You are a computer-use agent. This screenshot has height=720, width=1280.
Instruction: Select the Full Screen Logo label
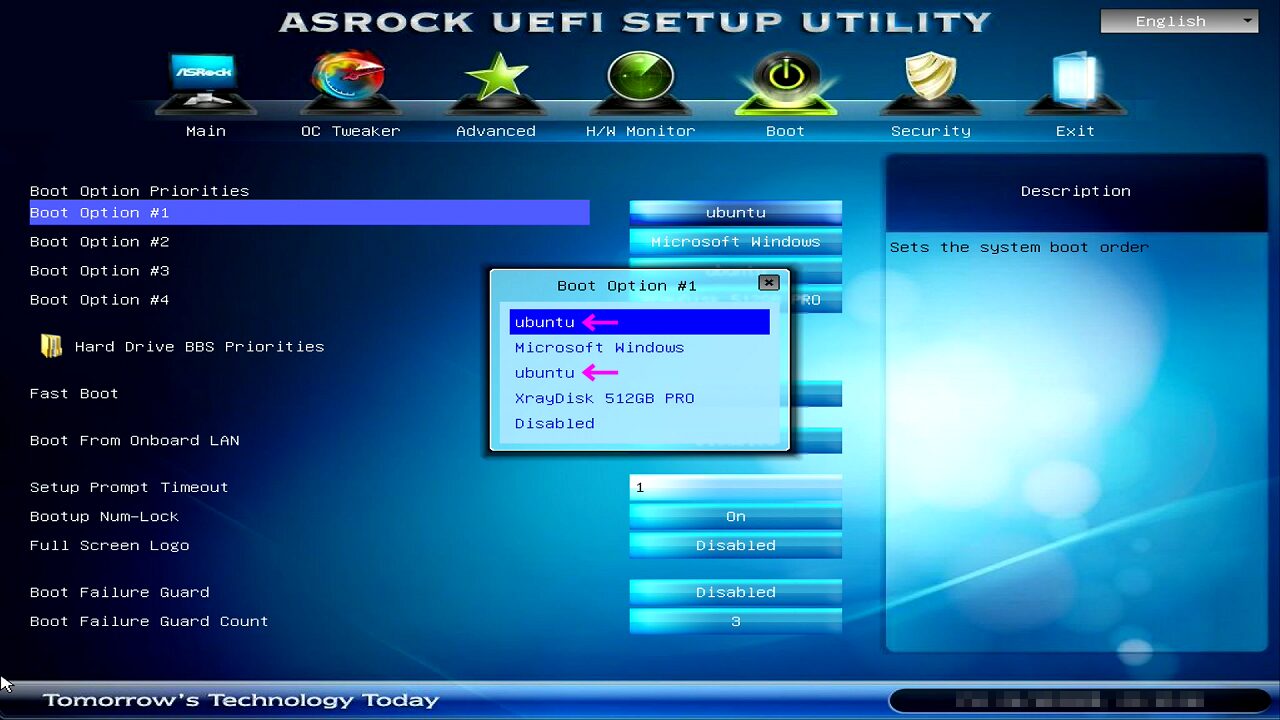[110, 545]
